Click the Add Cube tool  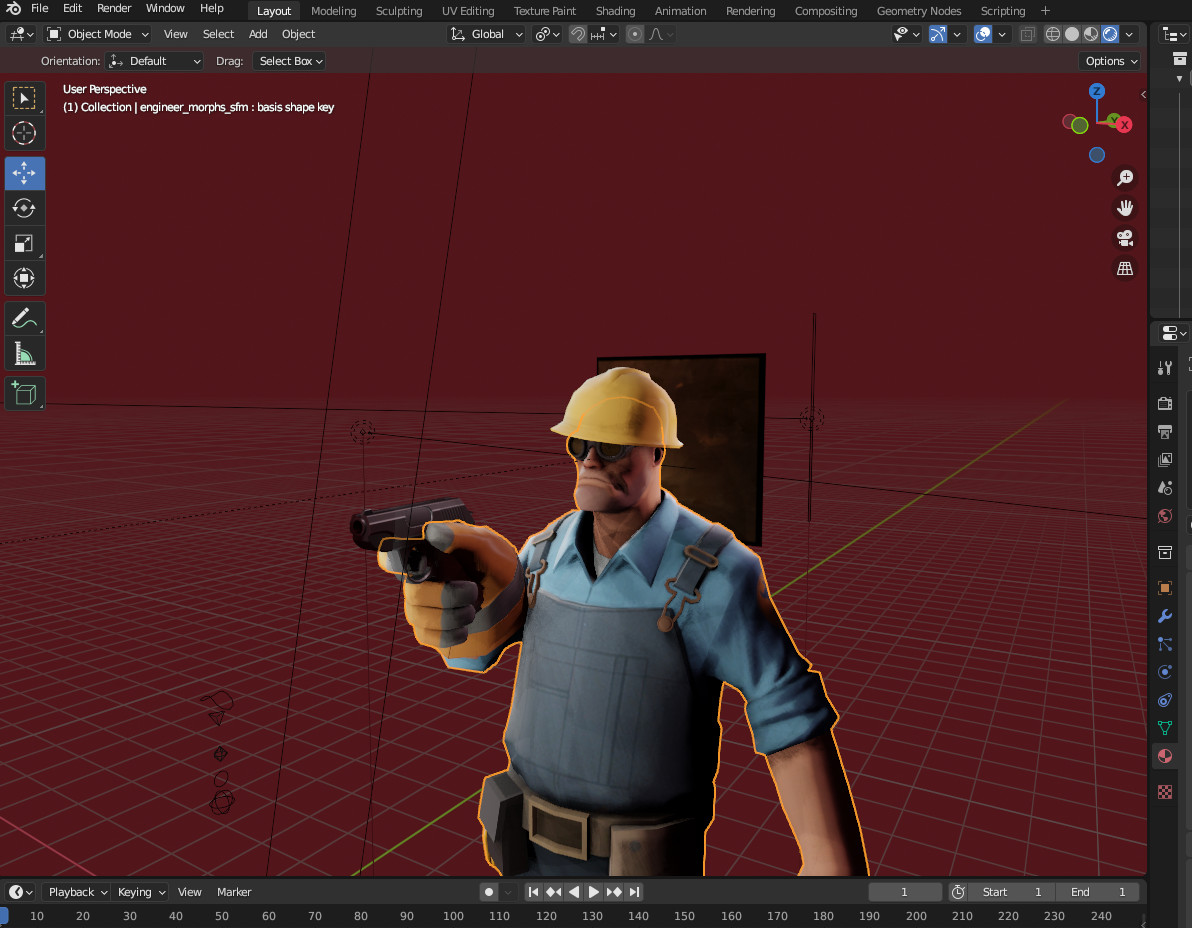click(x=24, y=393)
